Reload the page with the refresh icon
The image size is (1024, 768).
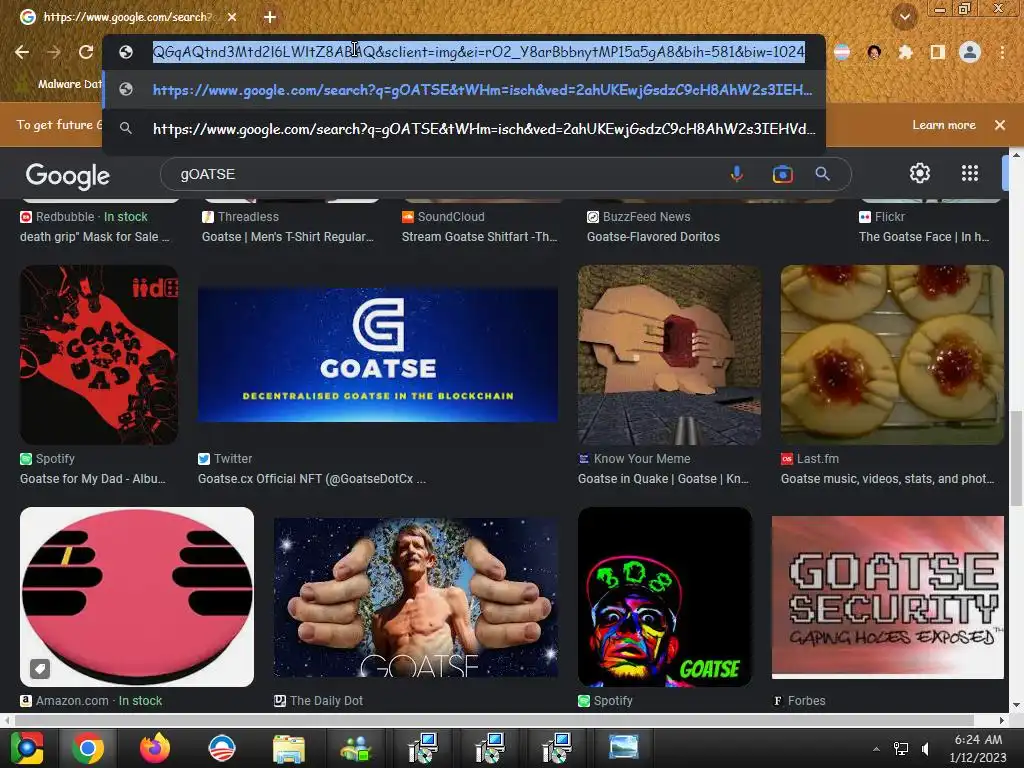point(86,52)
